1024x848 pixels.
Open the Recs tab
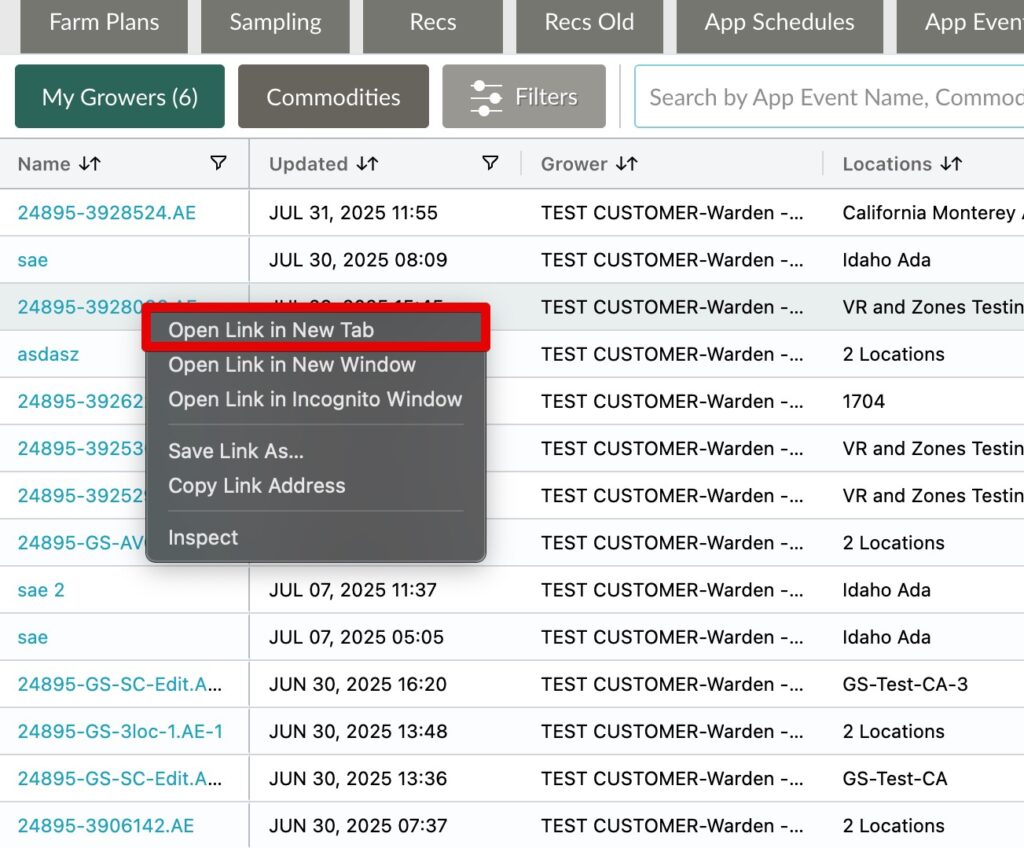tap(433, 25)
